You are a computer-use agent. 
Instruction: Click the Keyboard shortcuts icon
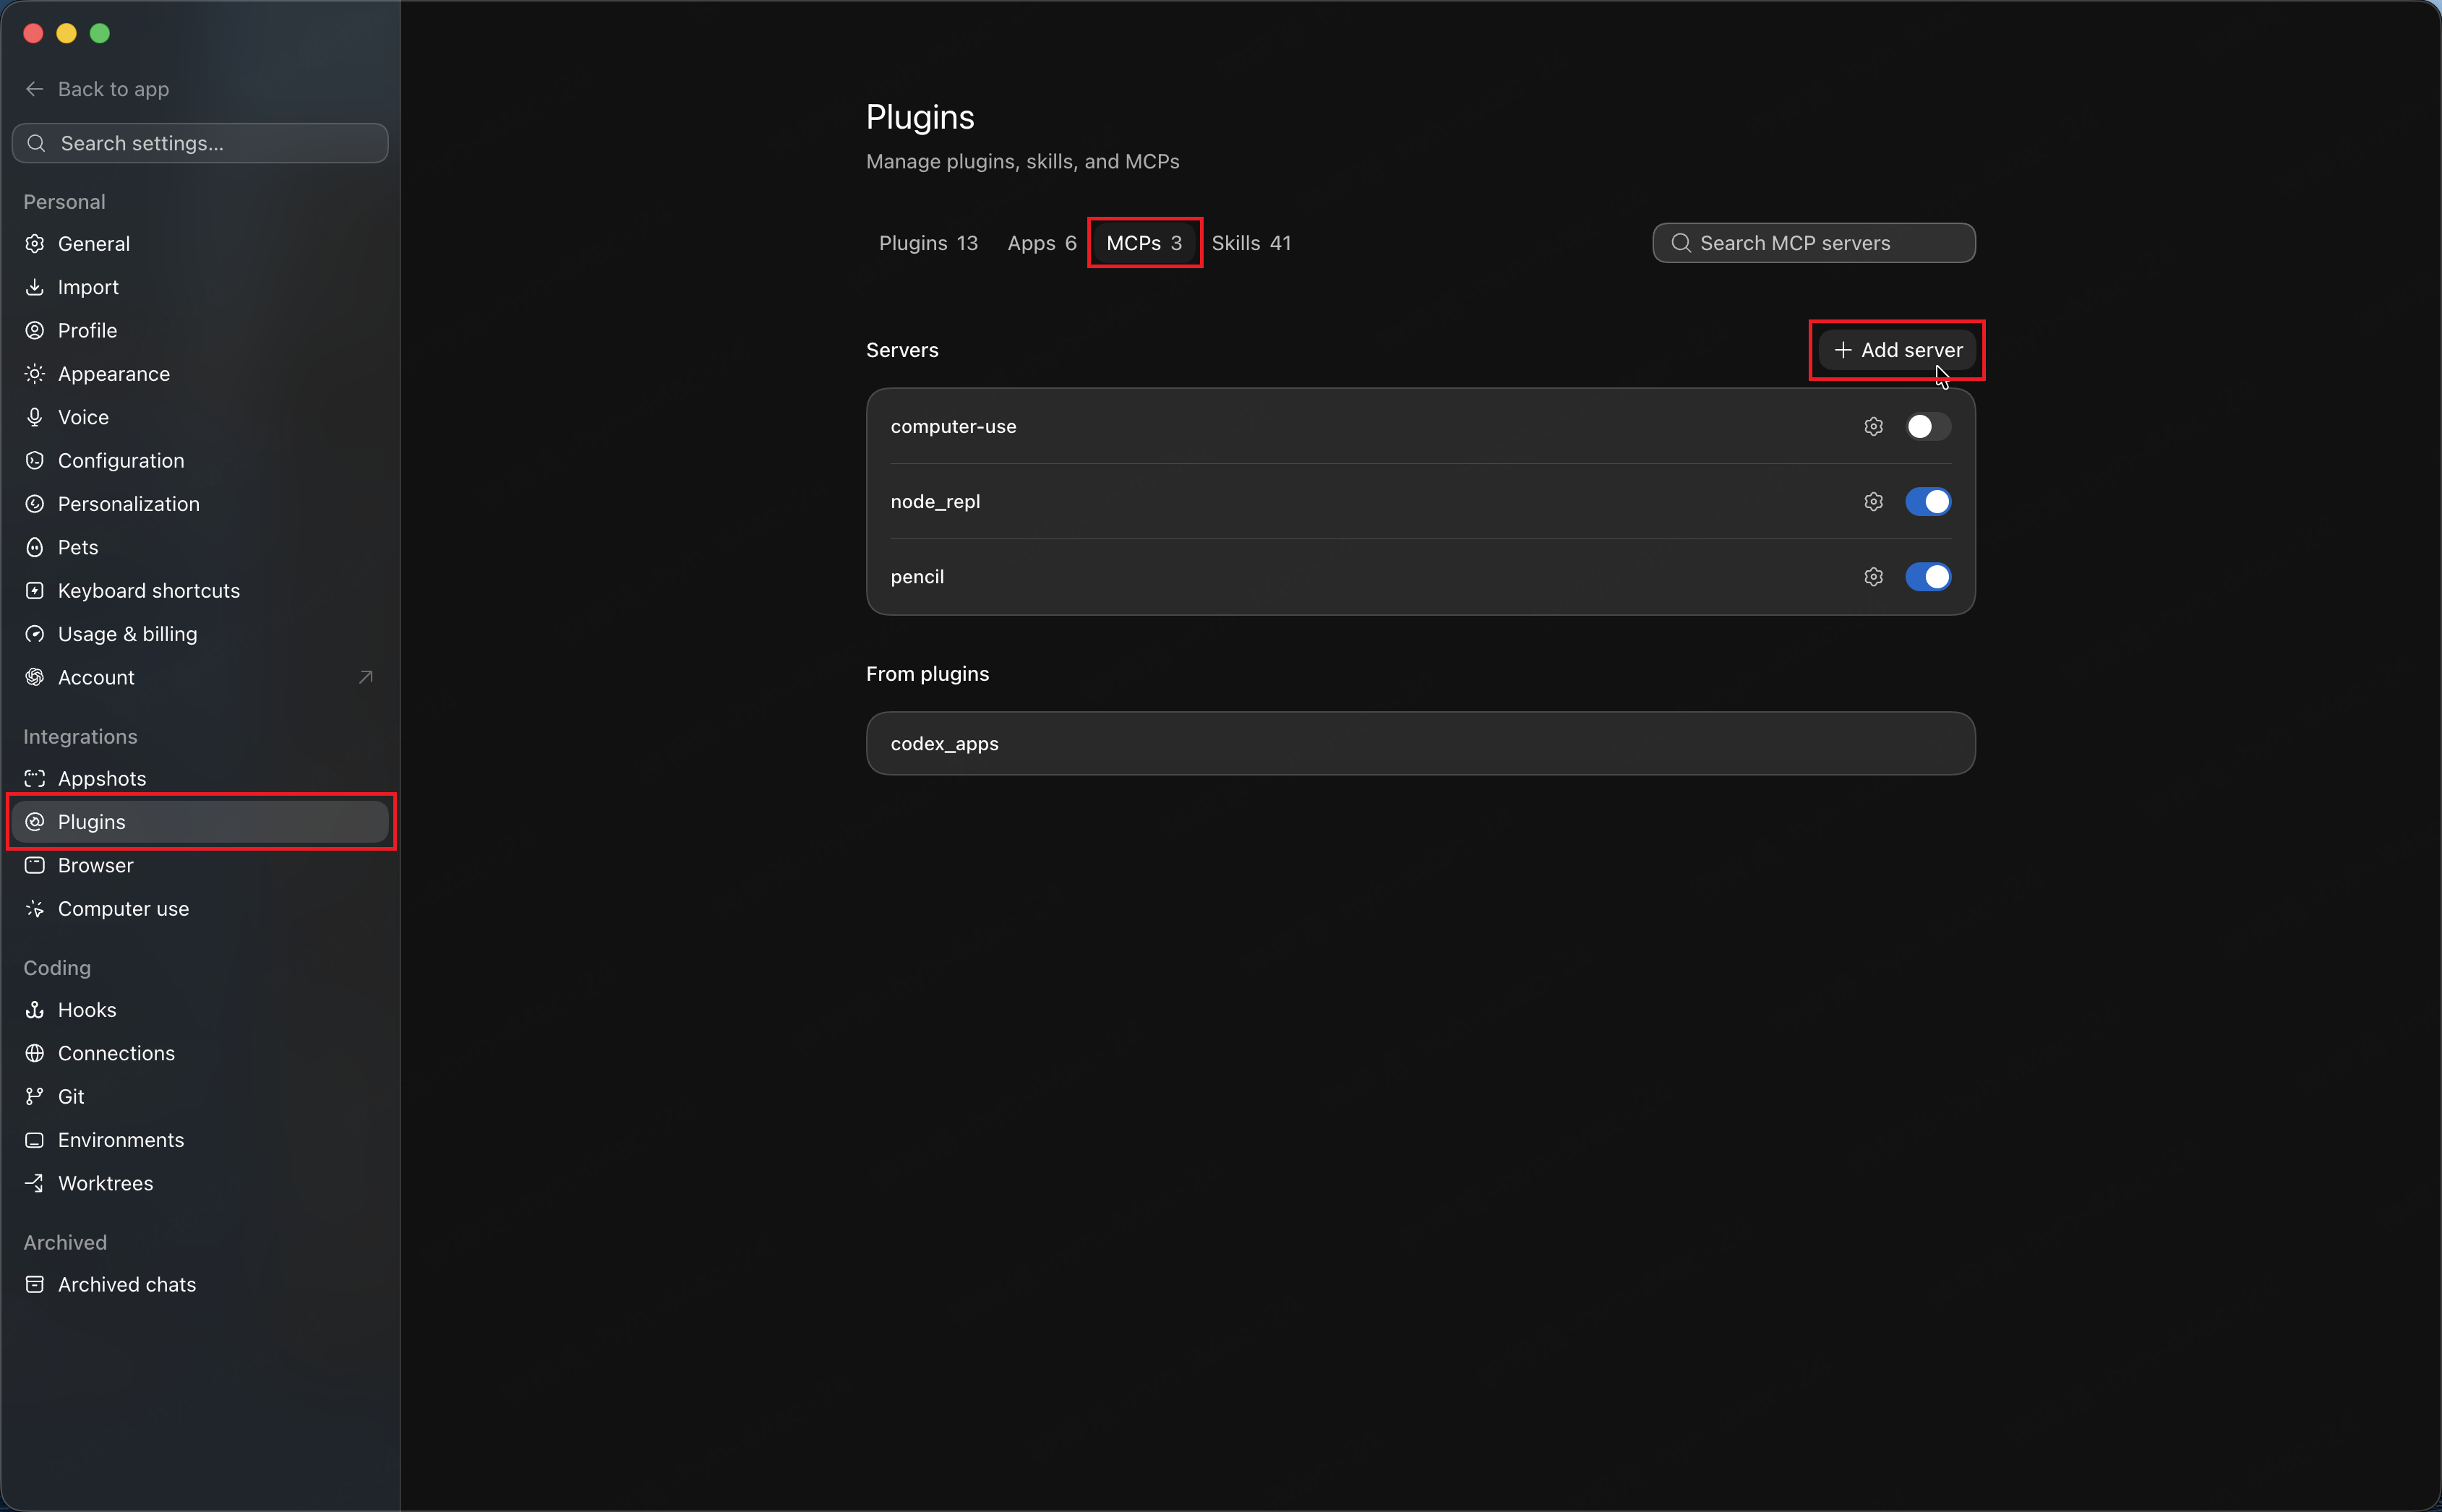tap(34, 590)
